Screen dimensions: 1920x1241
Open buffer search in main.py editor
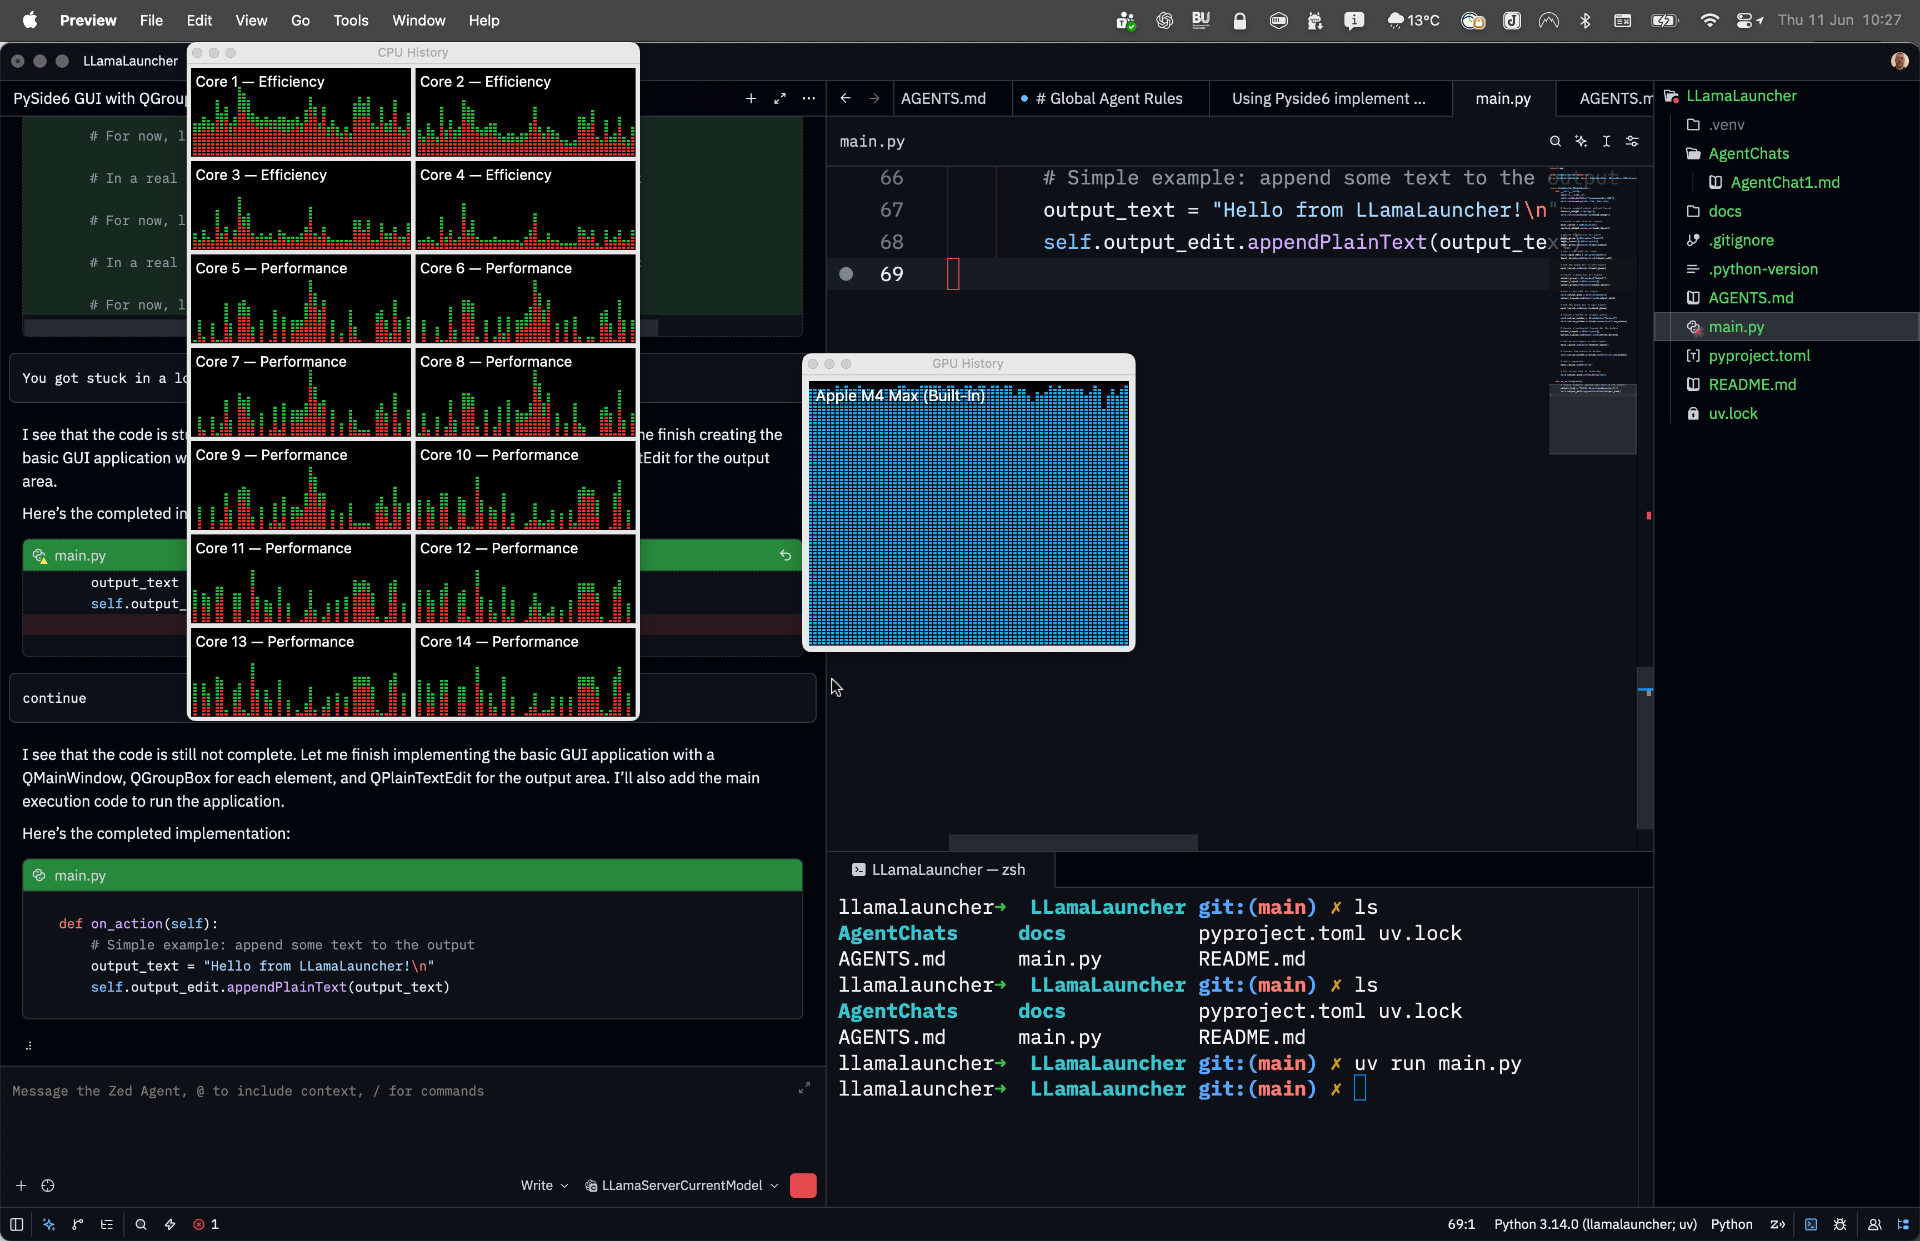point(1555,141)
